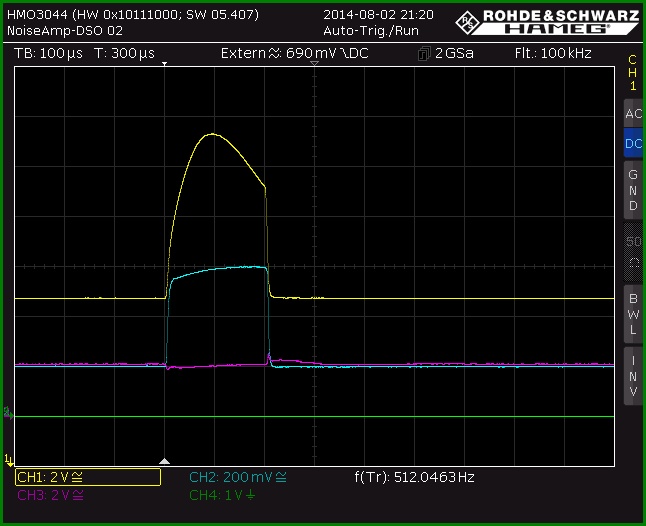Toggle BWL bandwidth limit

coord(633,314)
